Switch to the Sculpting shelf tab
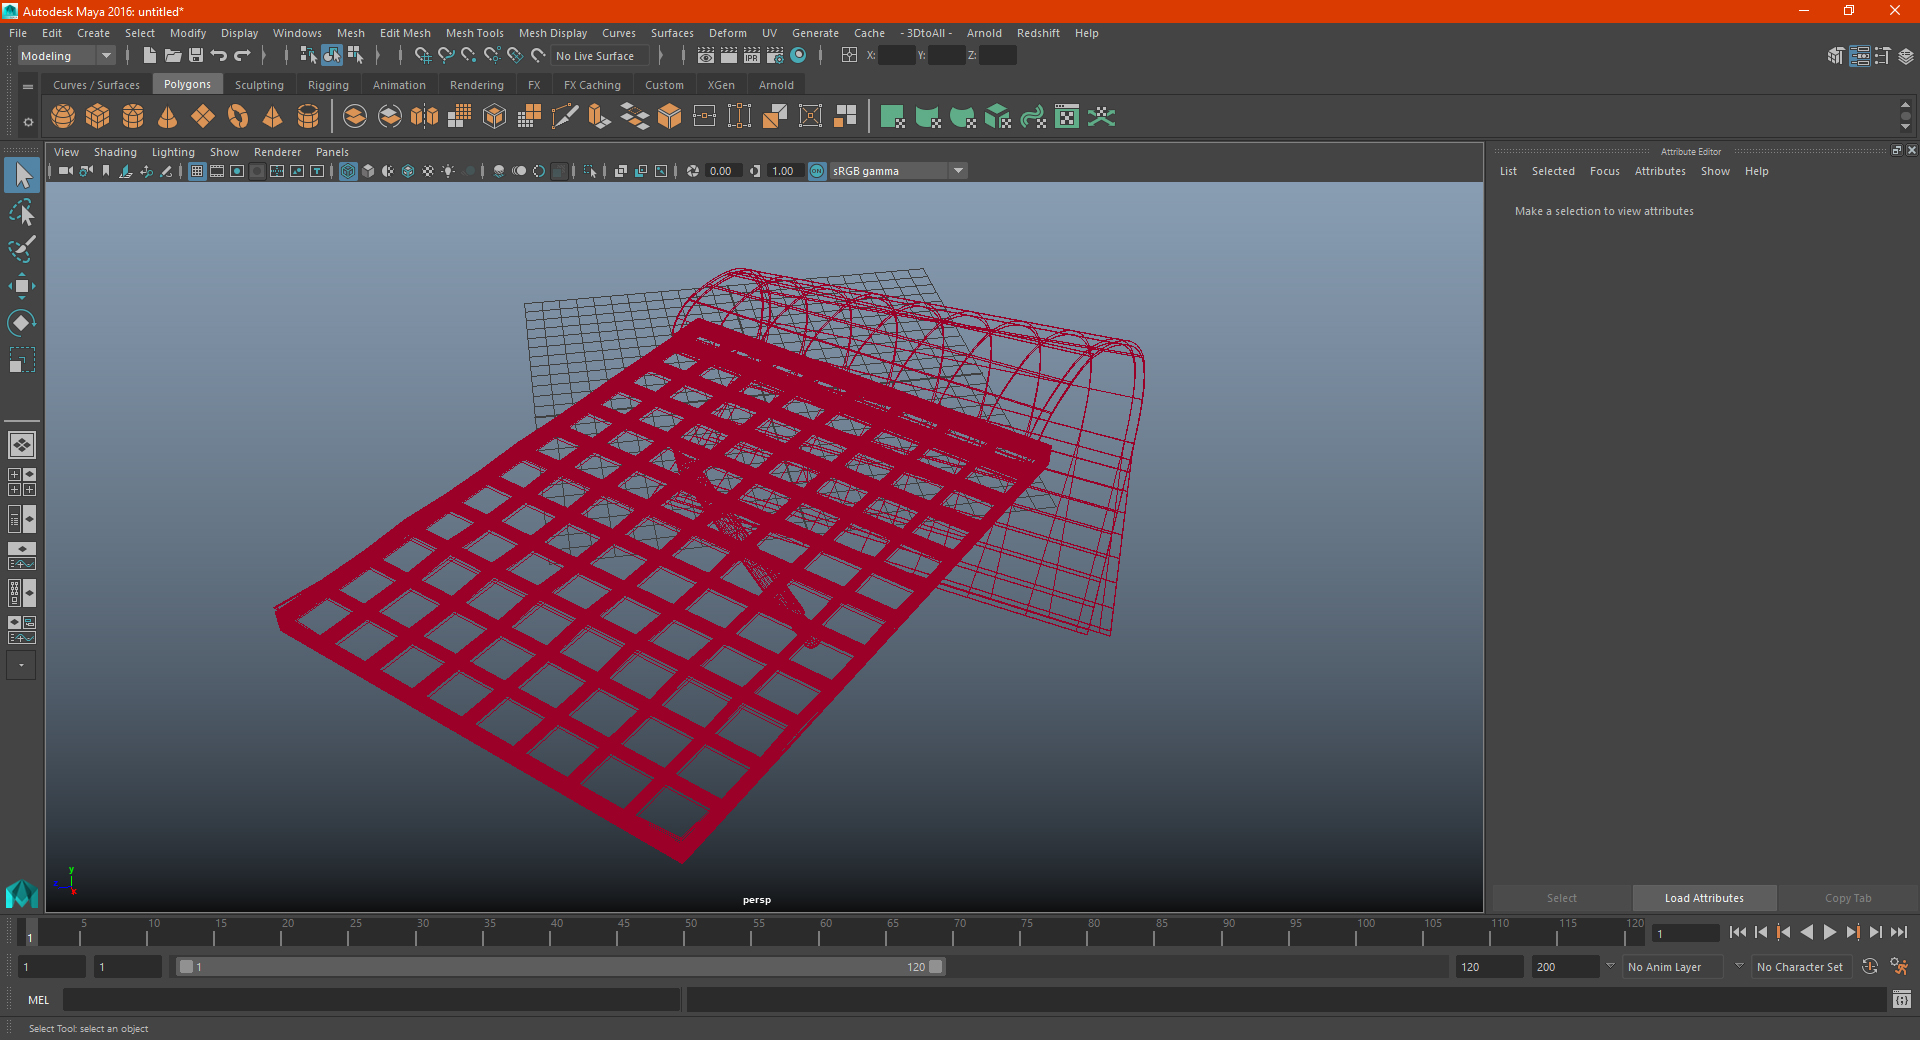This screenshot has height=1040, width=1920. (x=259, y=85)
